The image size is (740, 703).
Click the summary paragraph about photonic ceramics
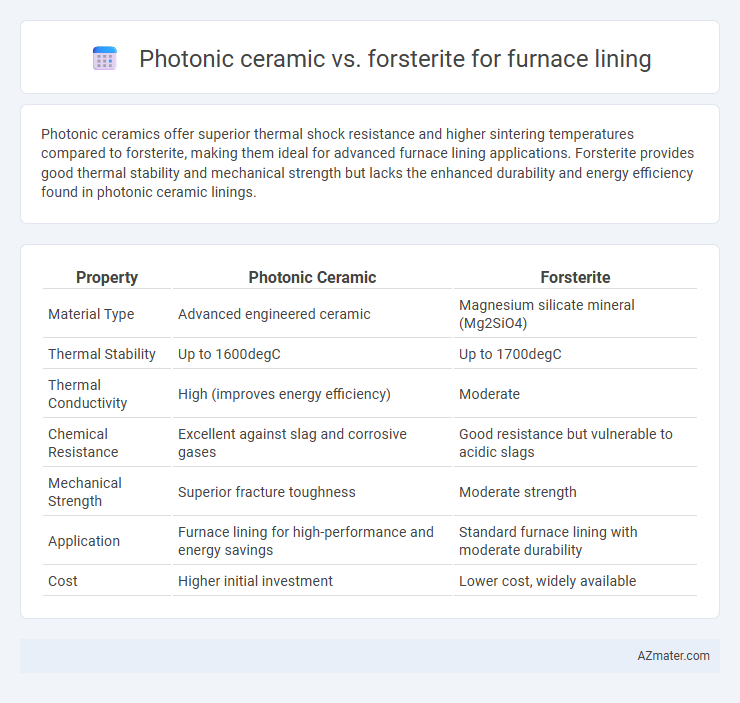tap(367, 163)
